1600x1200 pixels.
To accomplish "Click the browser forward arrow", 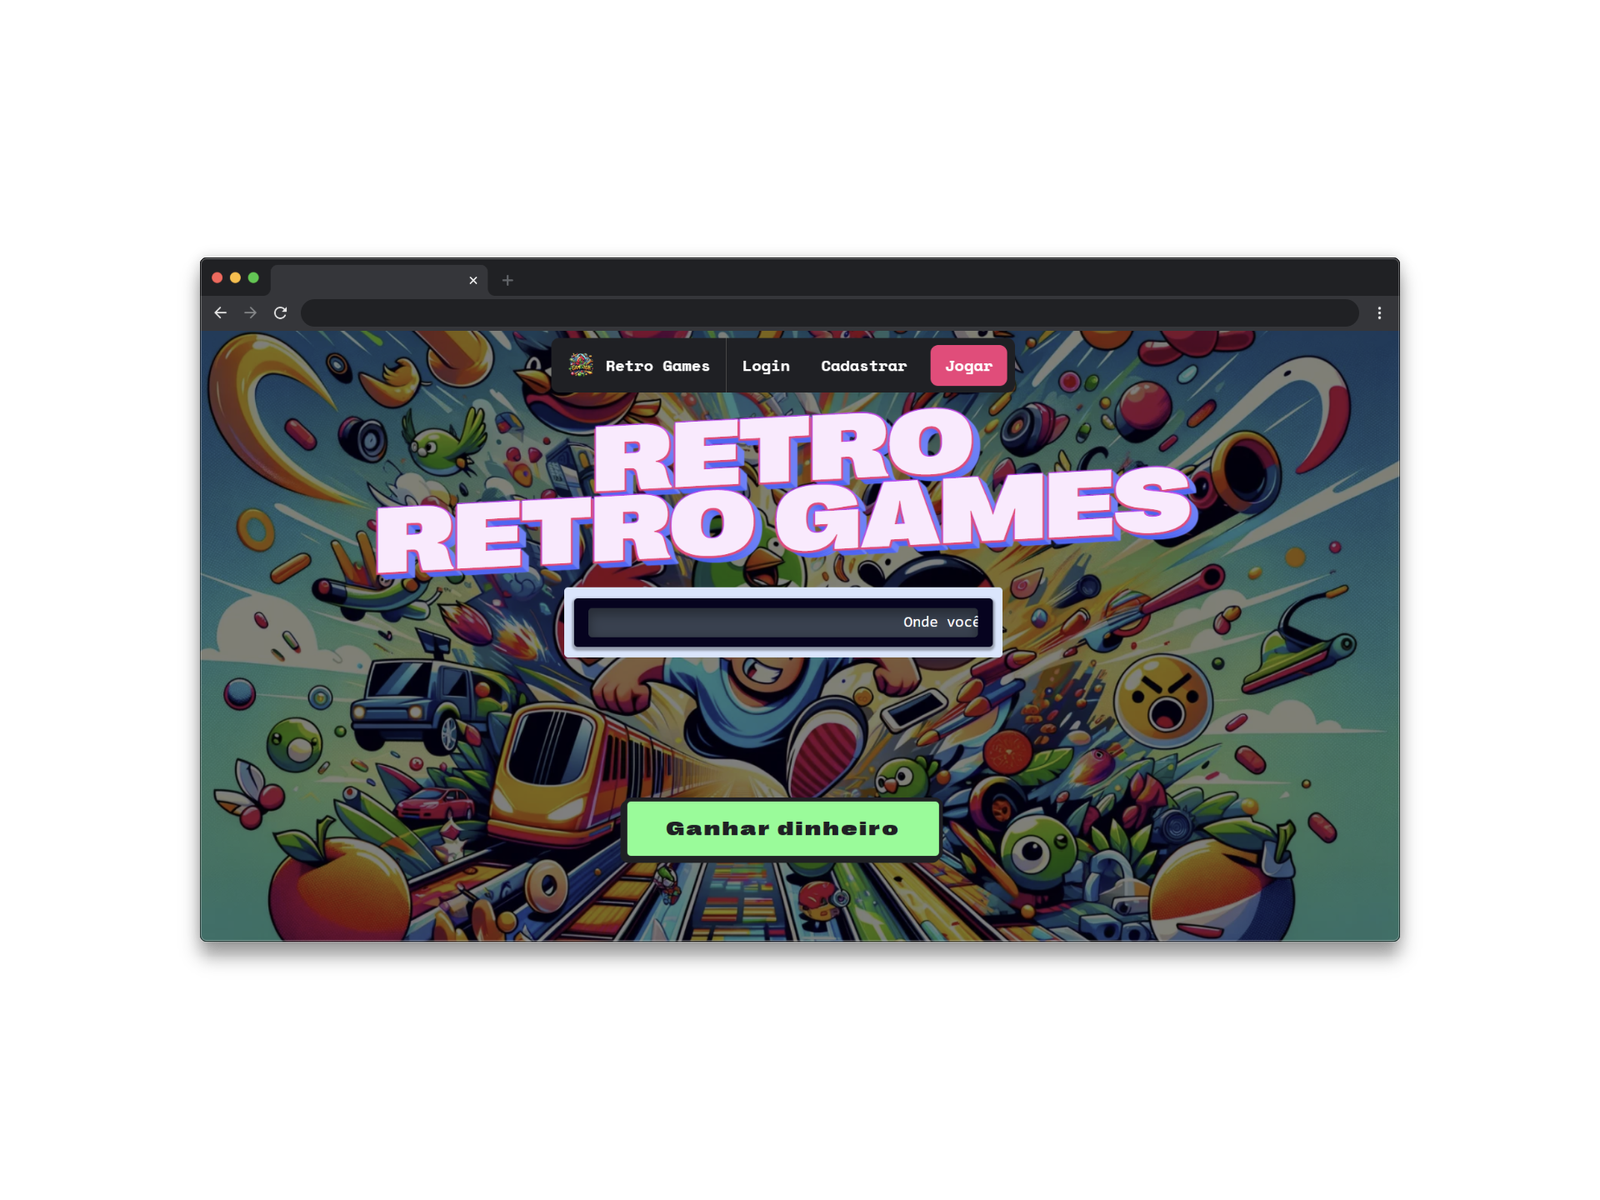I will tap(249, 313).
